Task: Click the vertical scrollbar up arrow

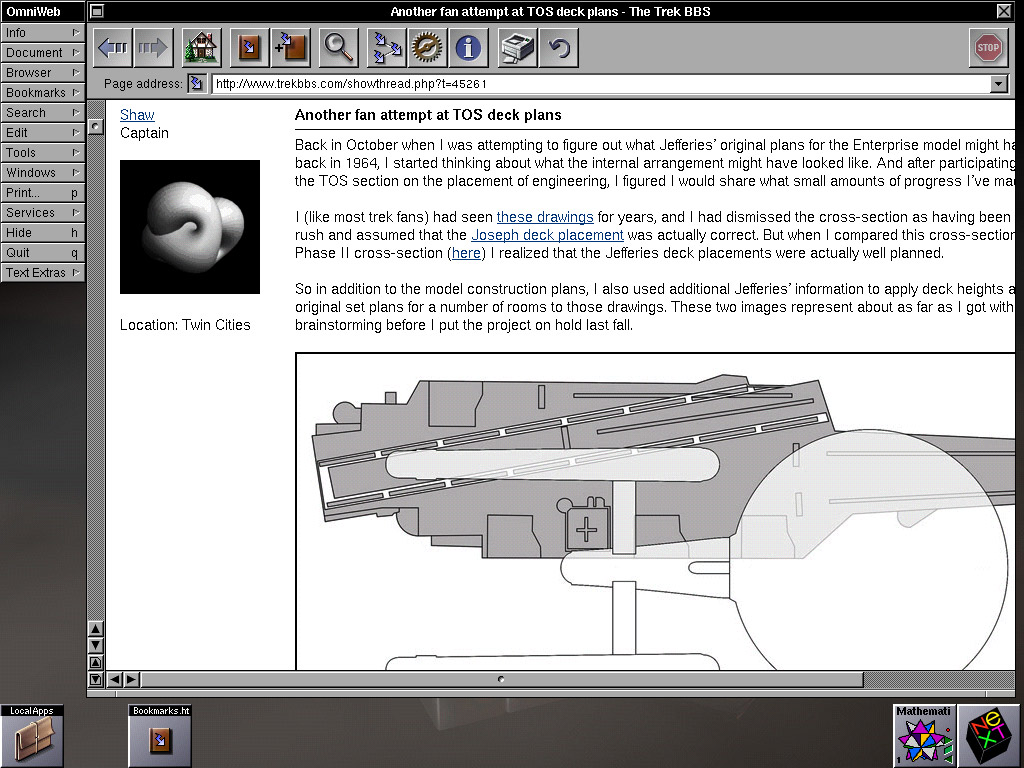Action: (96, 629)
